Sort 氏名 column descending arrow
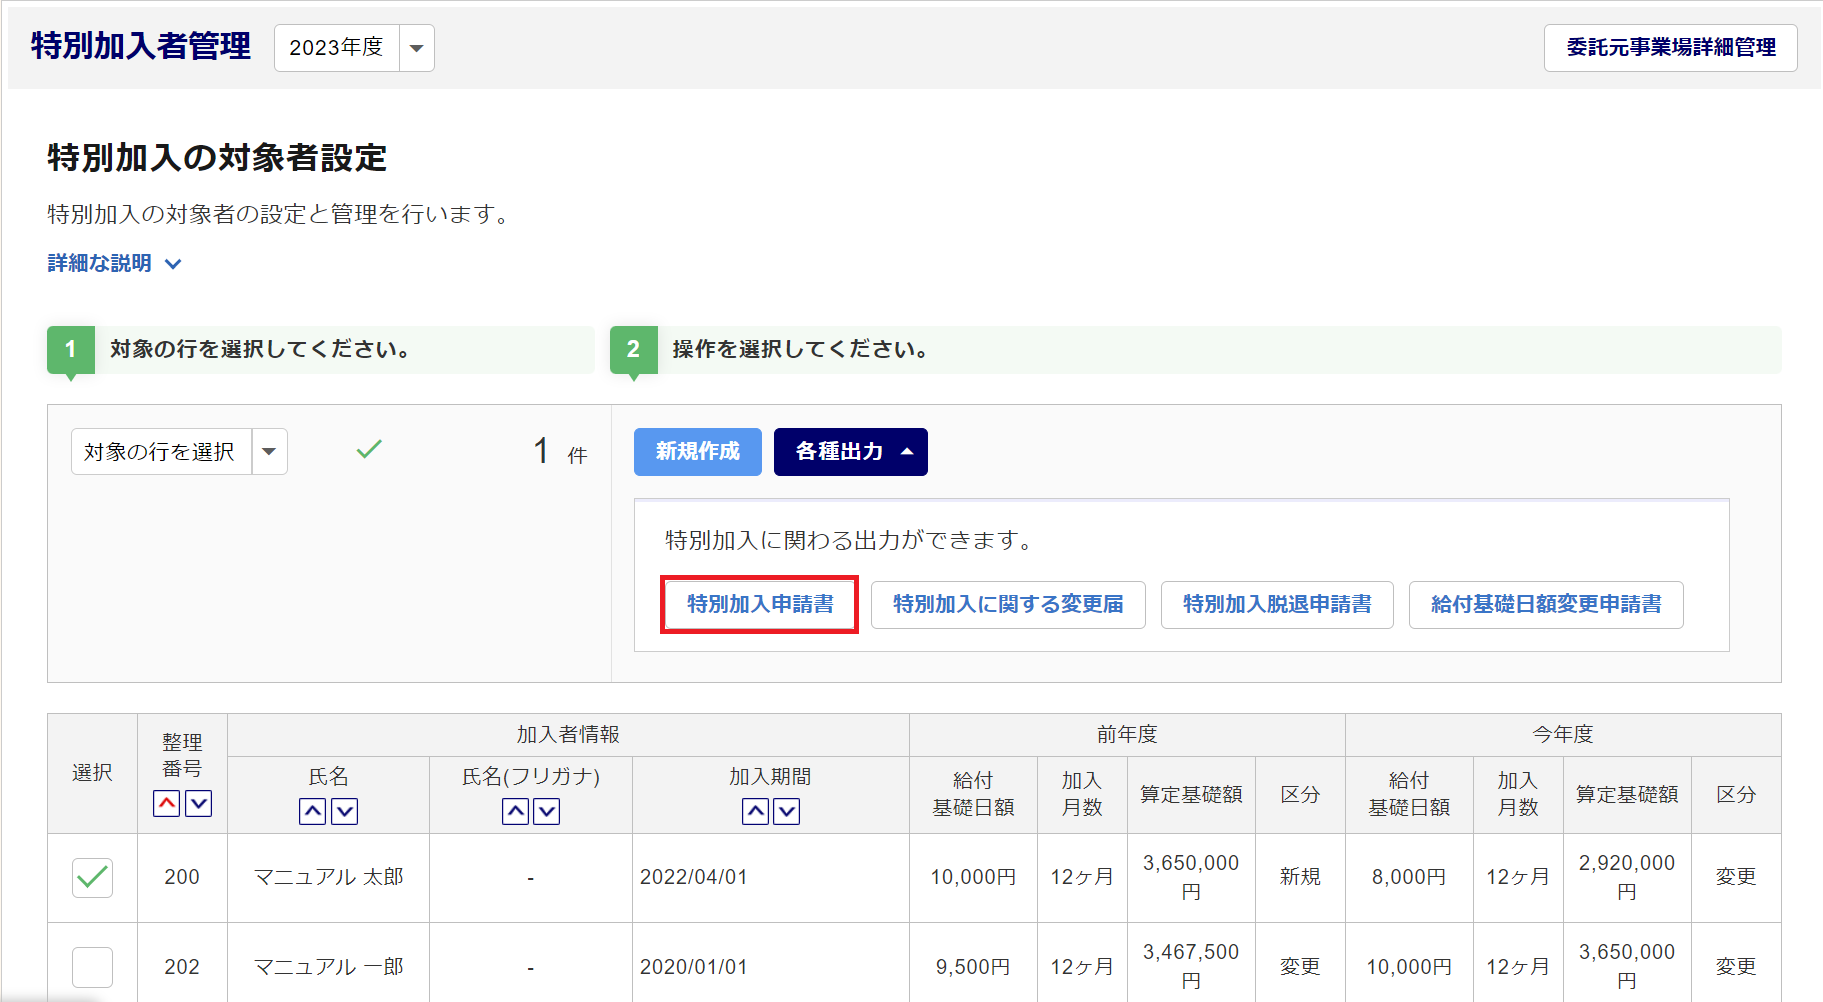Image resolution: width=1823 pixels, height=1002 pixels. 345,811
